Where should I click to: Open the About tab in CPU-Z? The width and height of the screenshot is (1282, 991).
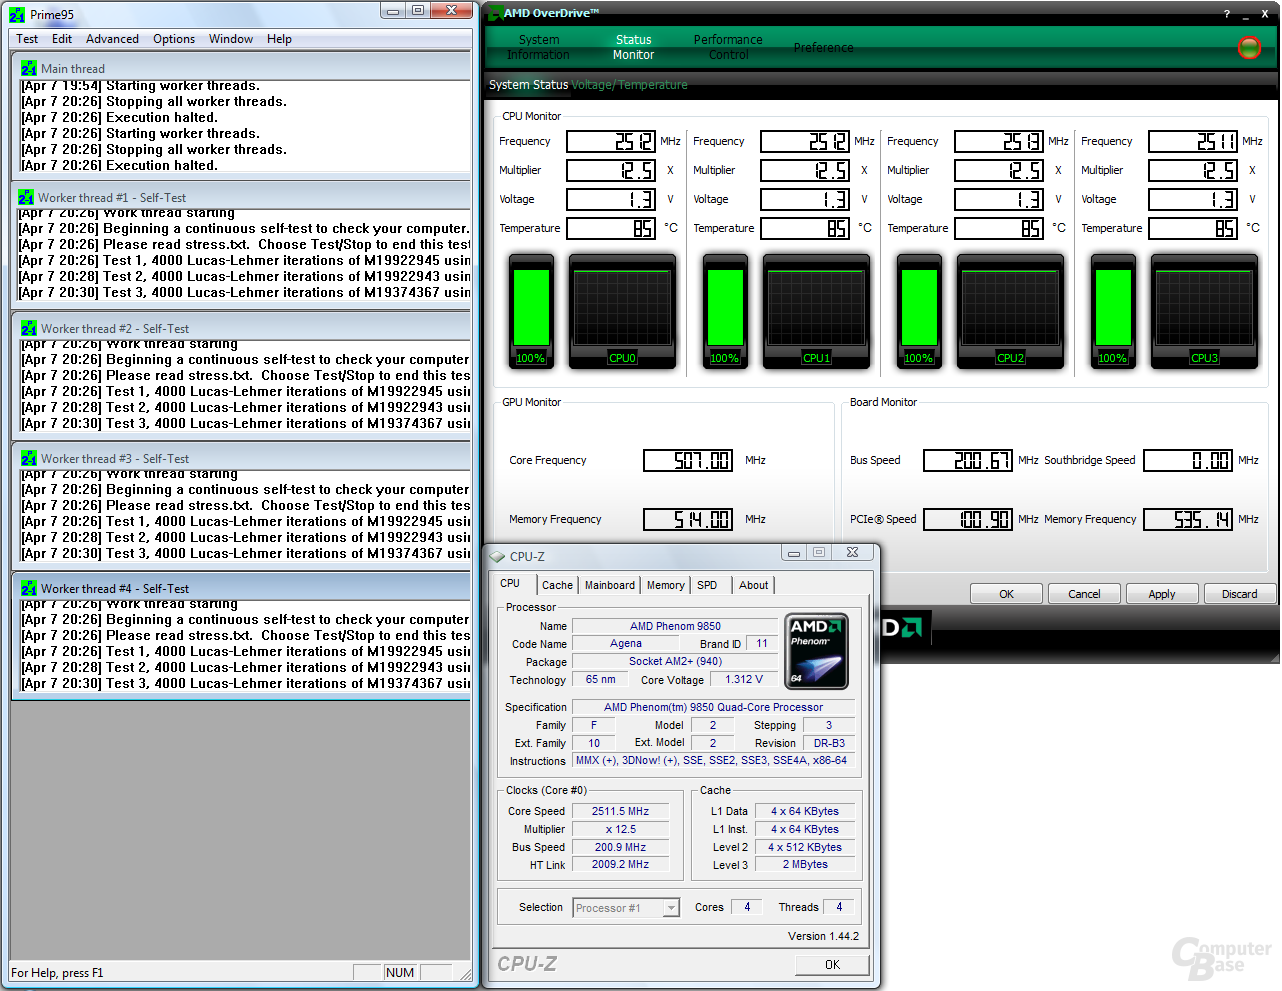[x=754, y=586]
